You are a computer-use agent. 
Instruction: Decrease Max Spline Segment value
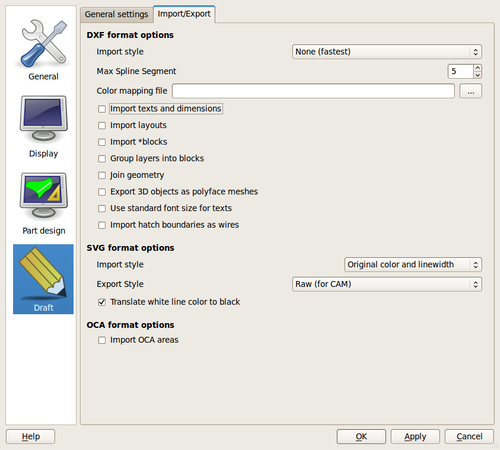(x=478, y=75)
